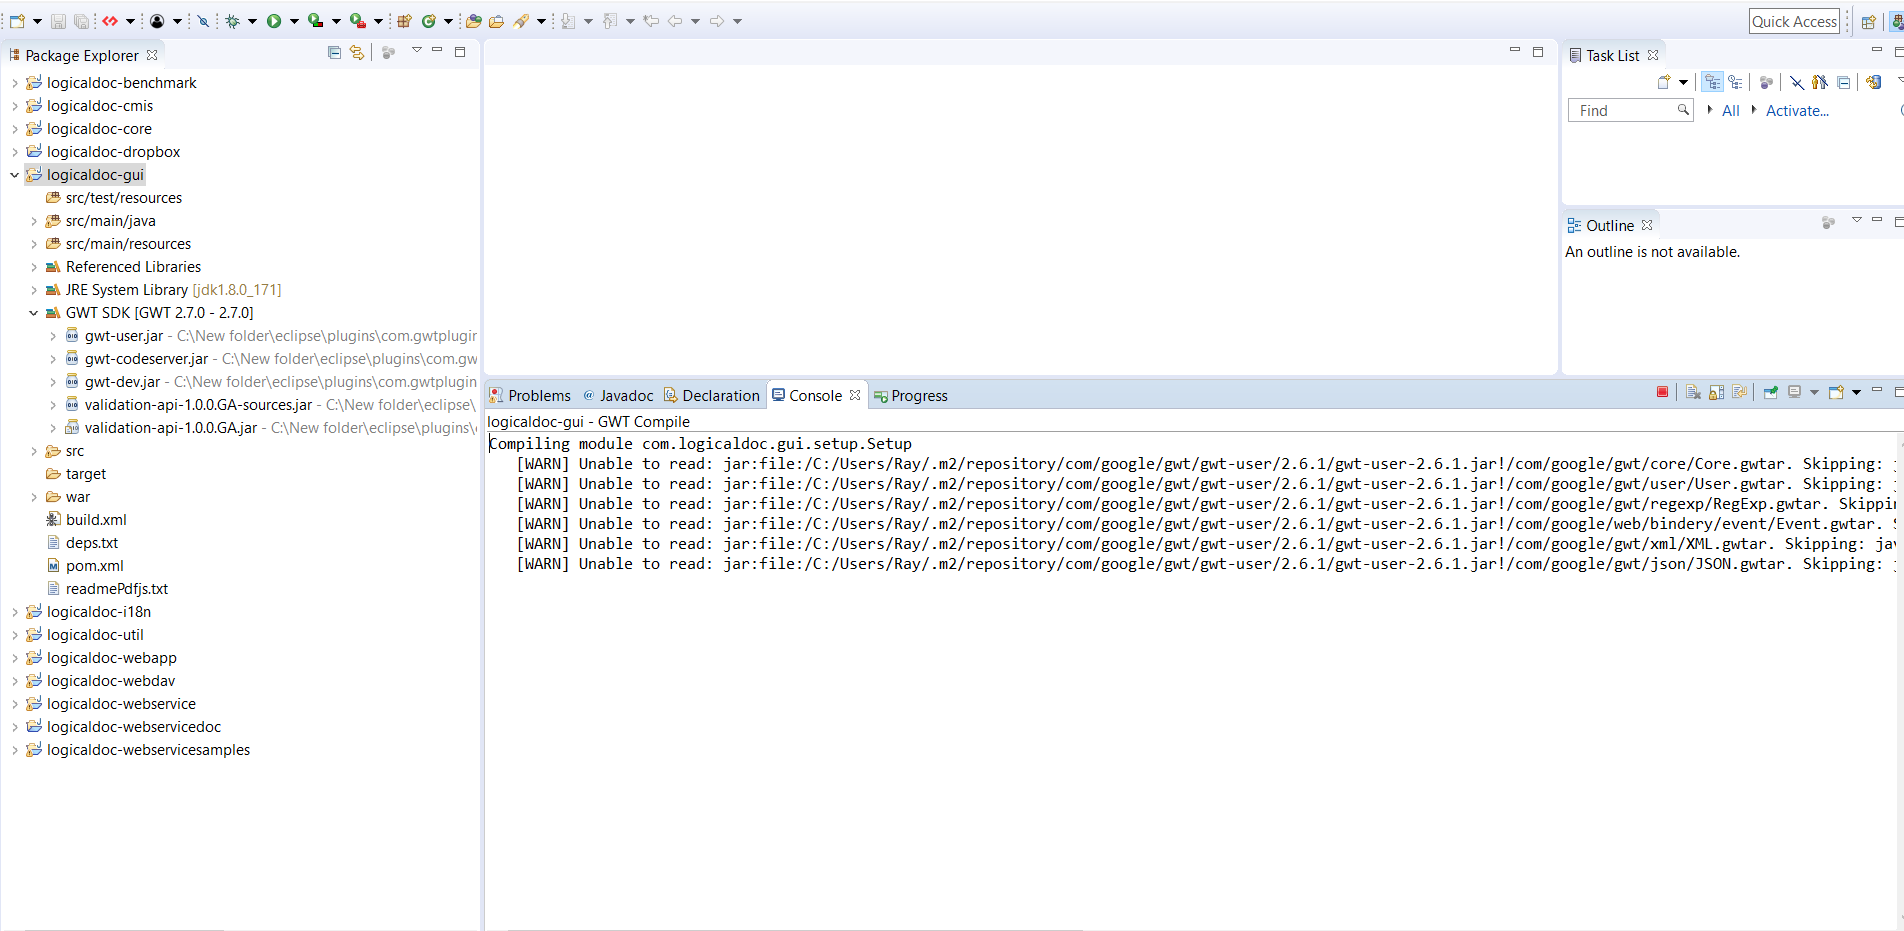The height and width of the screenshot is (931, 1904).
Task: Open the Debug dropdown arrow
Action: [x=252, y=21]
